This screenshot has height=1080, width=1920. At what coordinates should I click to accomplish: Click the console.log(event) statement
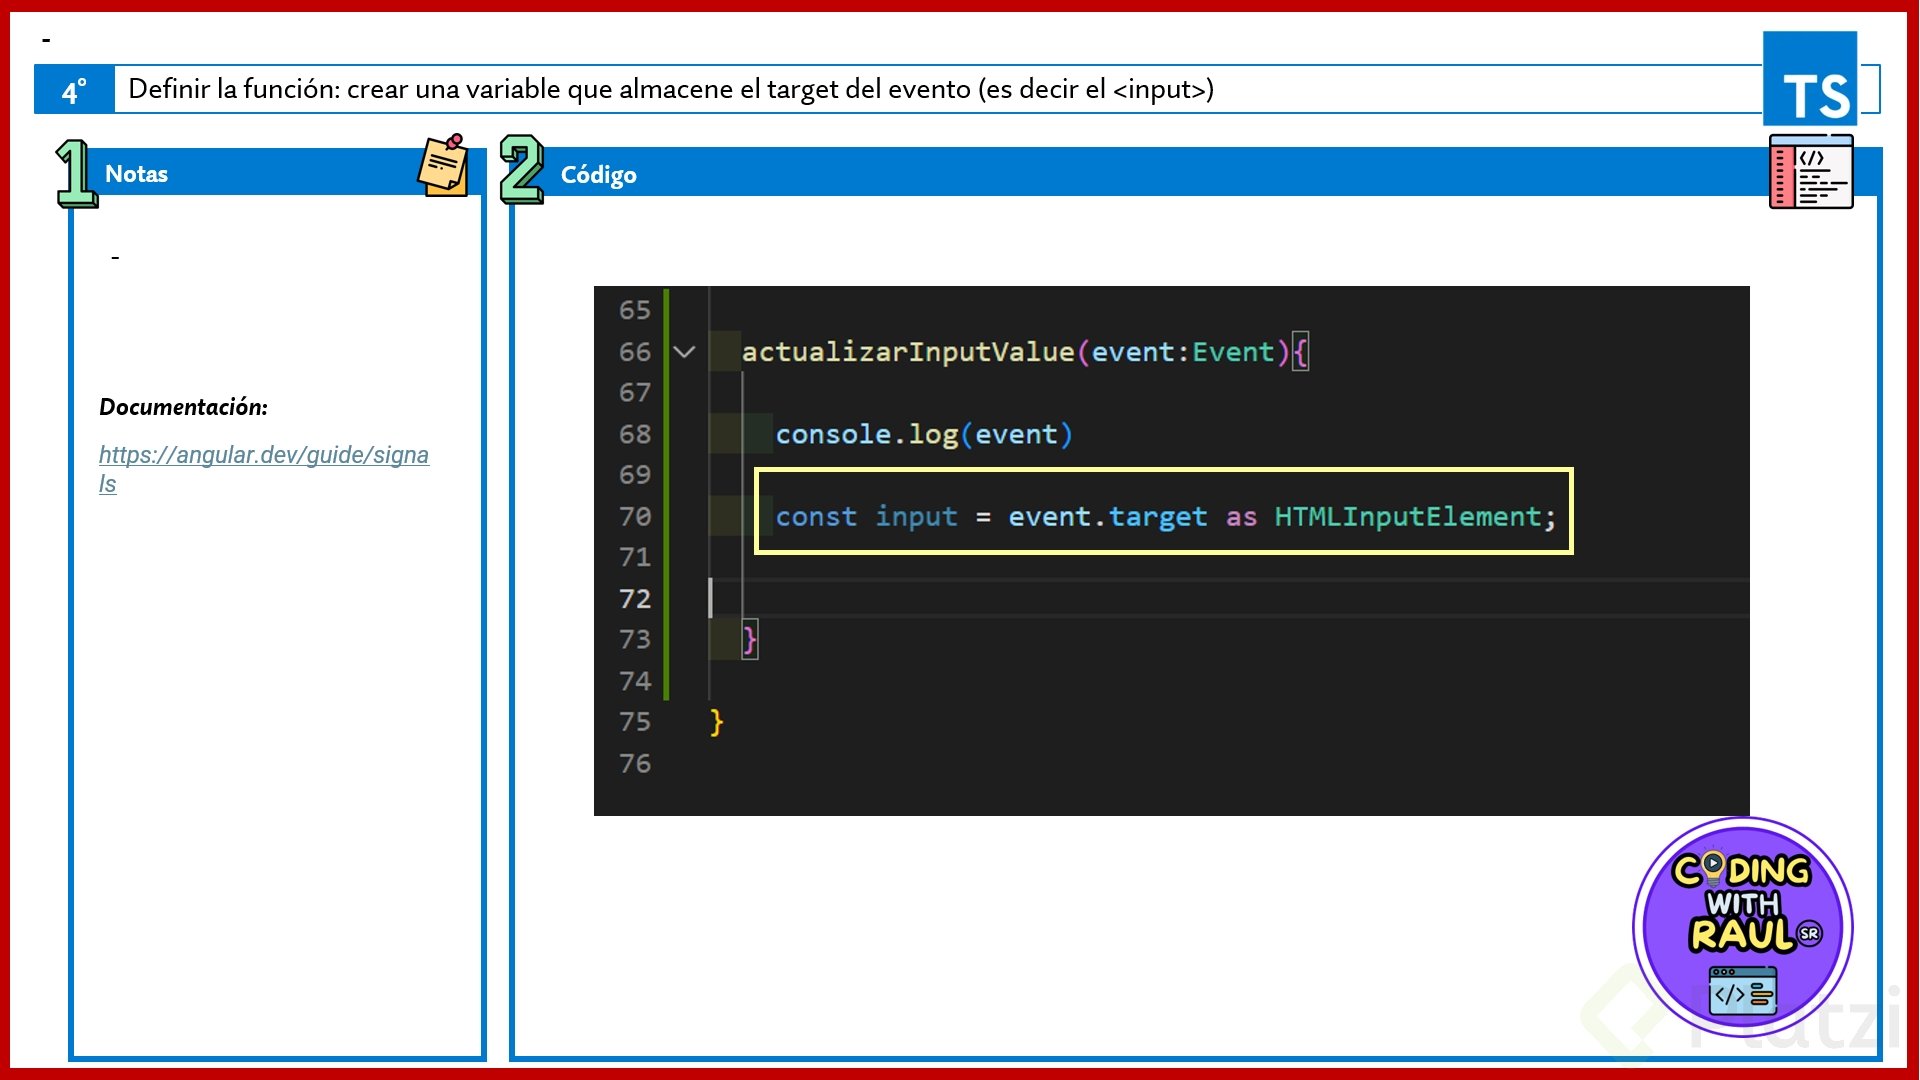click(923, 435)
